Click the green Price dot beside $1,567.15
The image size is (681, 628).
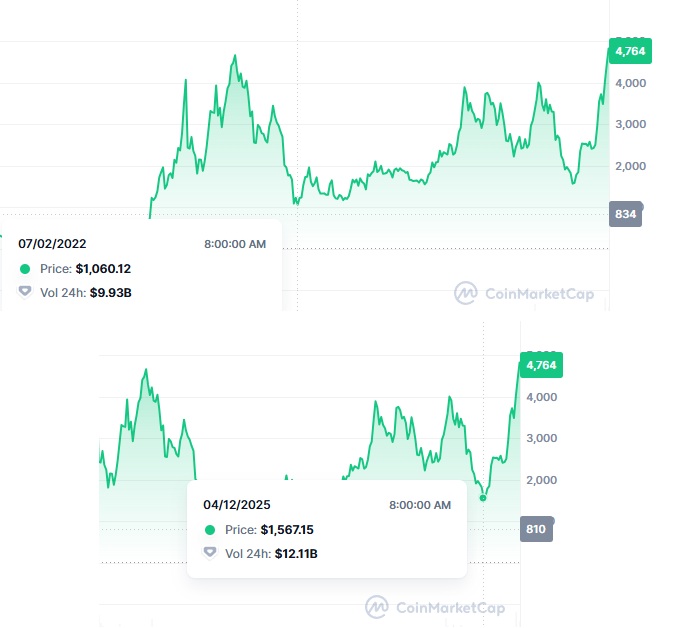coord(210,530)
